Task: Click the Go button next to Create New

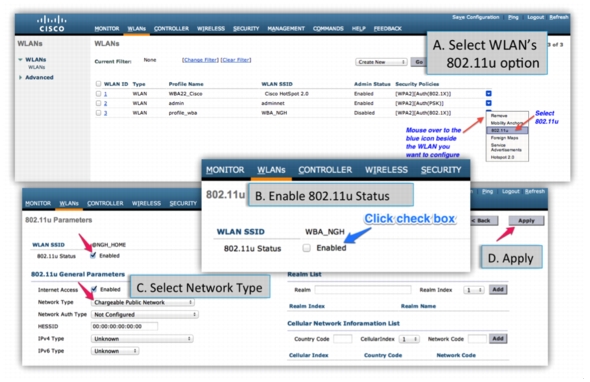Action: 419,62
